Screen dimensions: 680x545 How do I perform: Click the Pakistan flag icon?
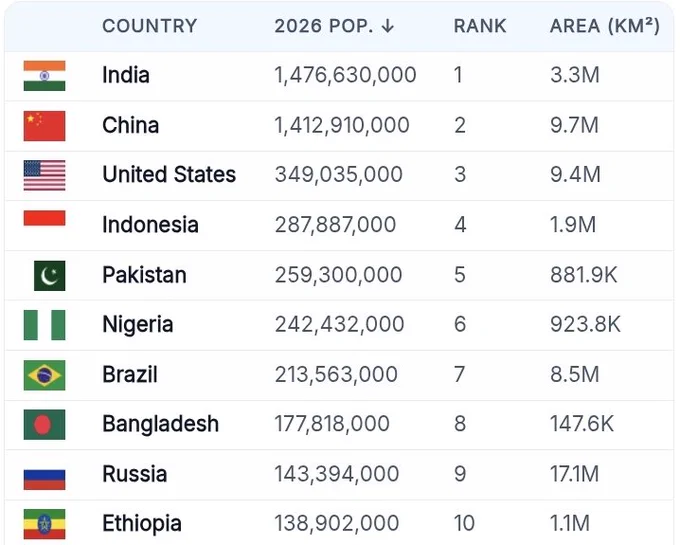pos(49,275)
